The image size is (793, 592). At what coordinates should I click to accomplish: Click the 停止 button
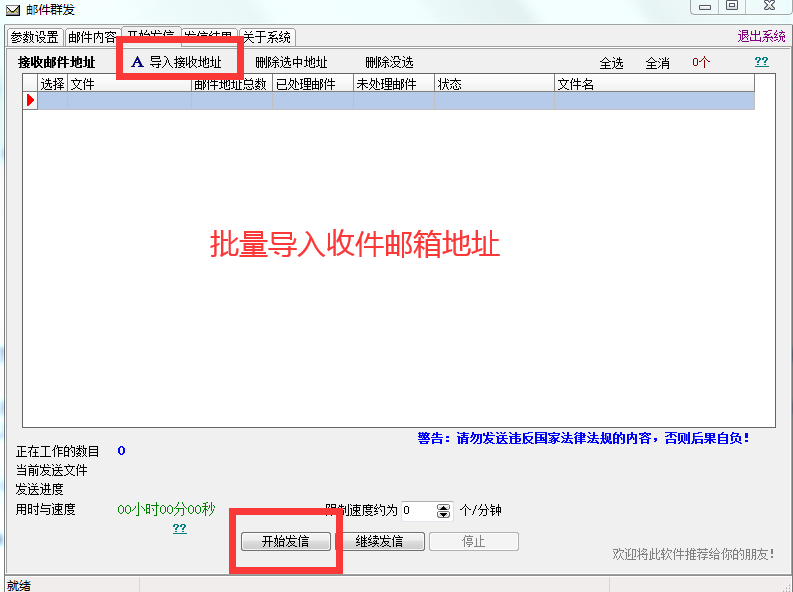pyautogui.click(x=474, y=541)
